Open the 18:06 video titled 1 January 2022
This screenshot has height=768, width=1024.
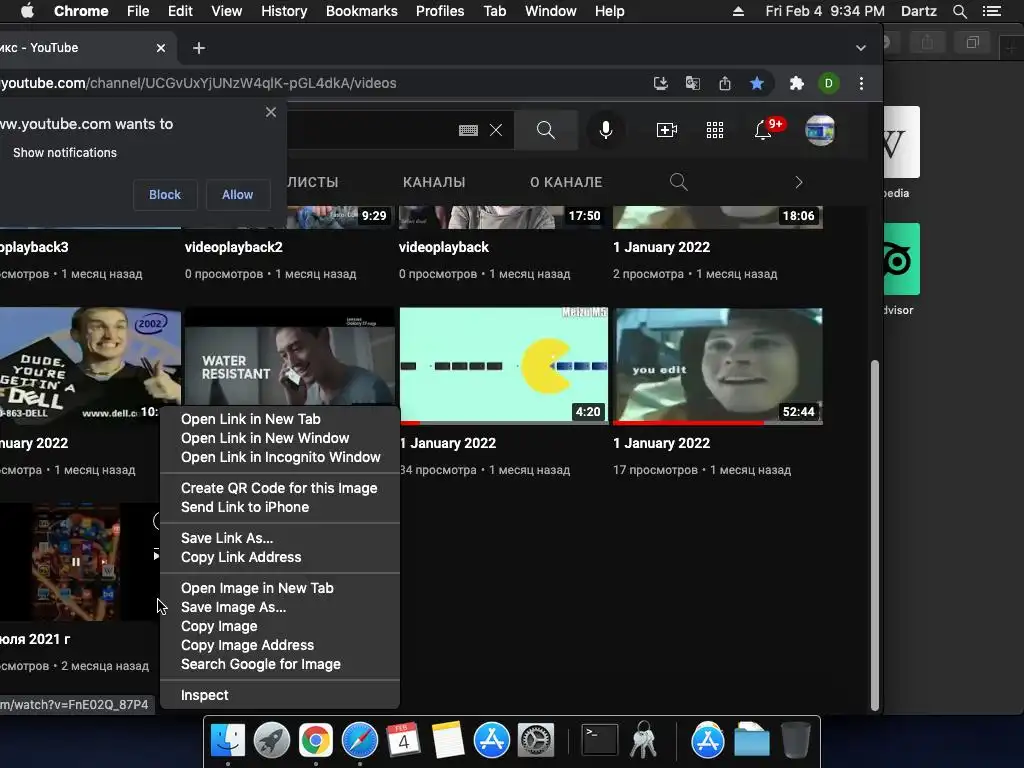tap(661, 248)
